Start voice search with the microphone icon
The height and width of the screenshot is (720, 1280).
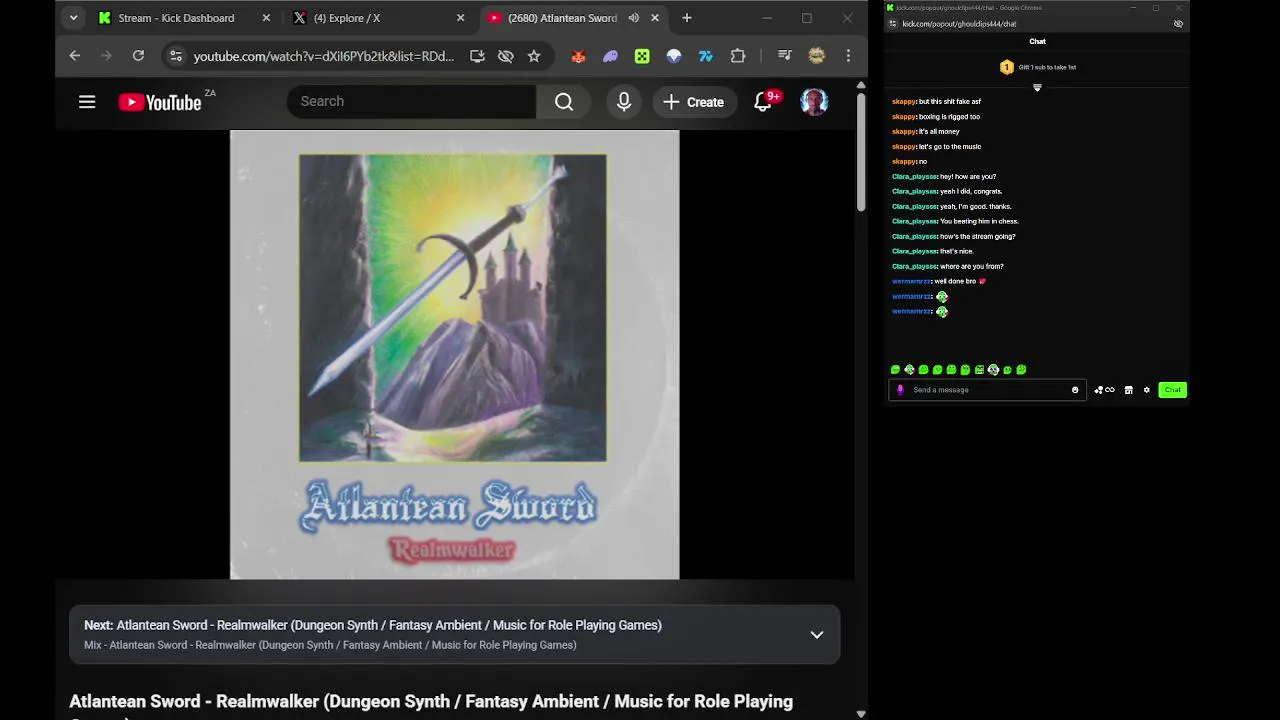pyautogui.click(x=624, y=102)
